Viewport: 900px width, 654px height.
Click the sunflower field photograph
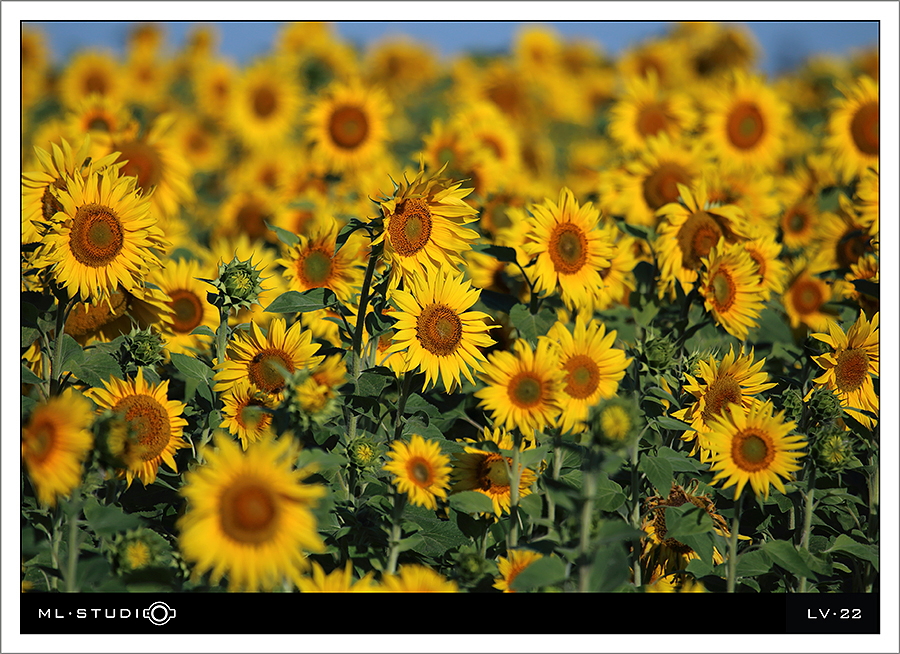[450, 307]
